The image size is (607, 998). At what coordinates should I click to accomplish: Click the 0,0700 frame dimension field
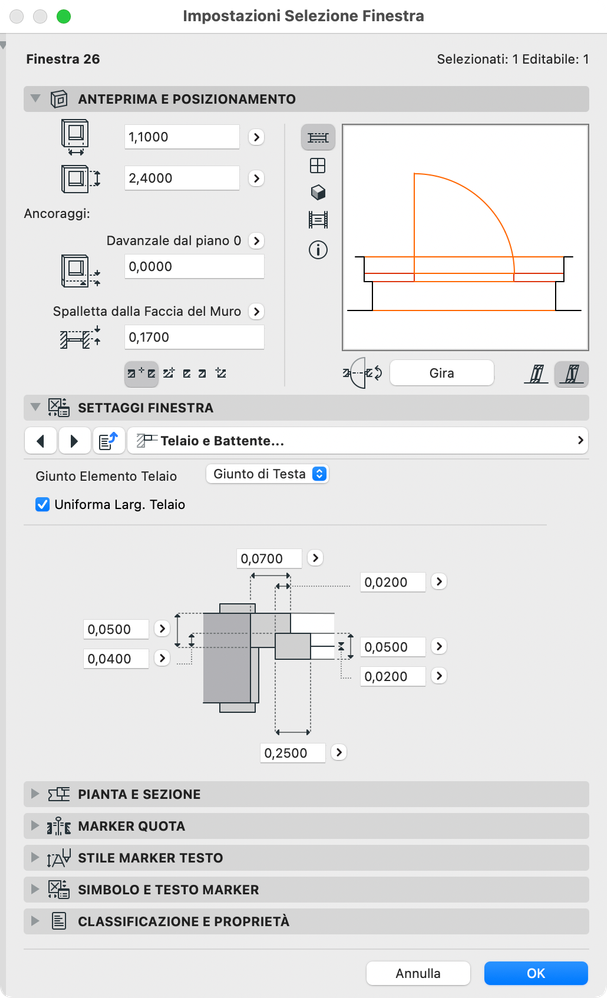coord(269,559)
